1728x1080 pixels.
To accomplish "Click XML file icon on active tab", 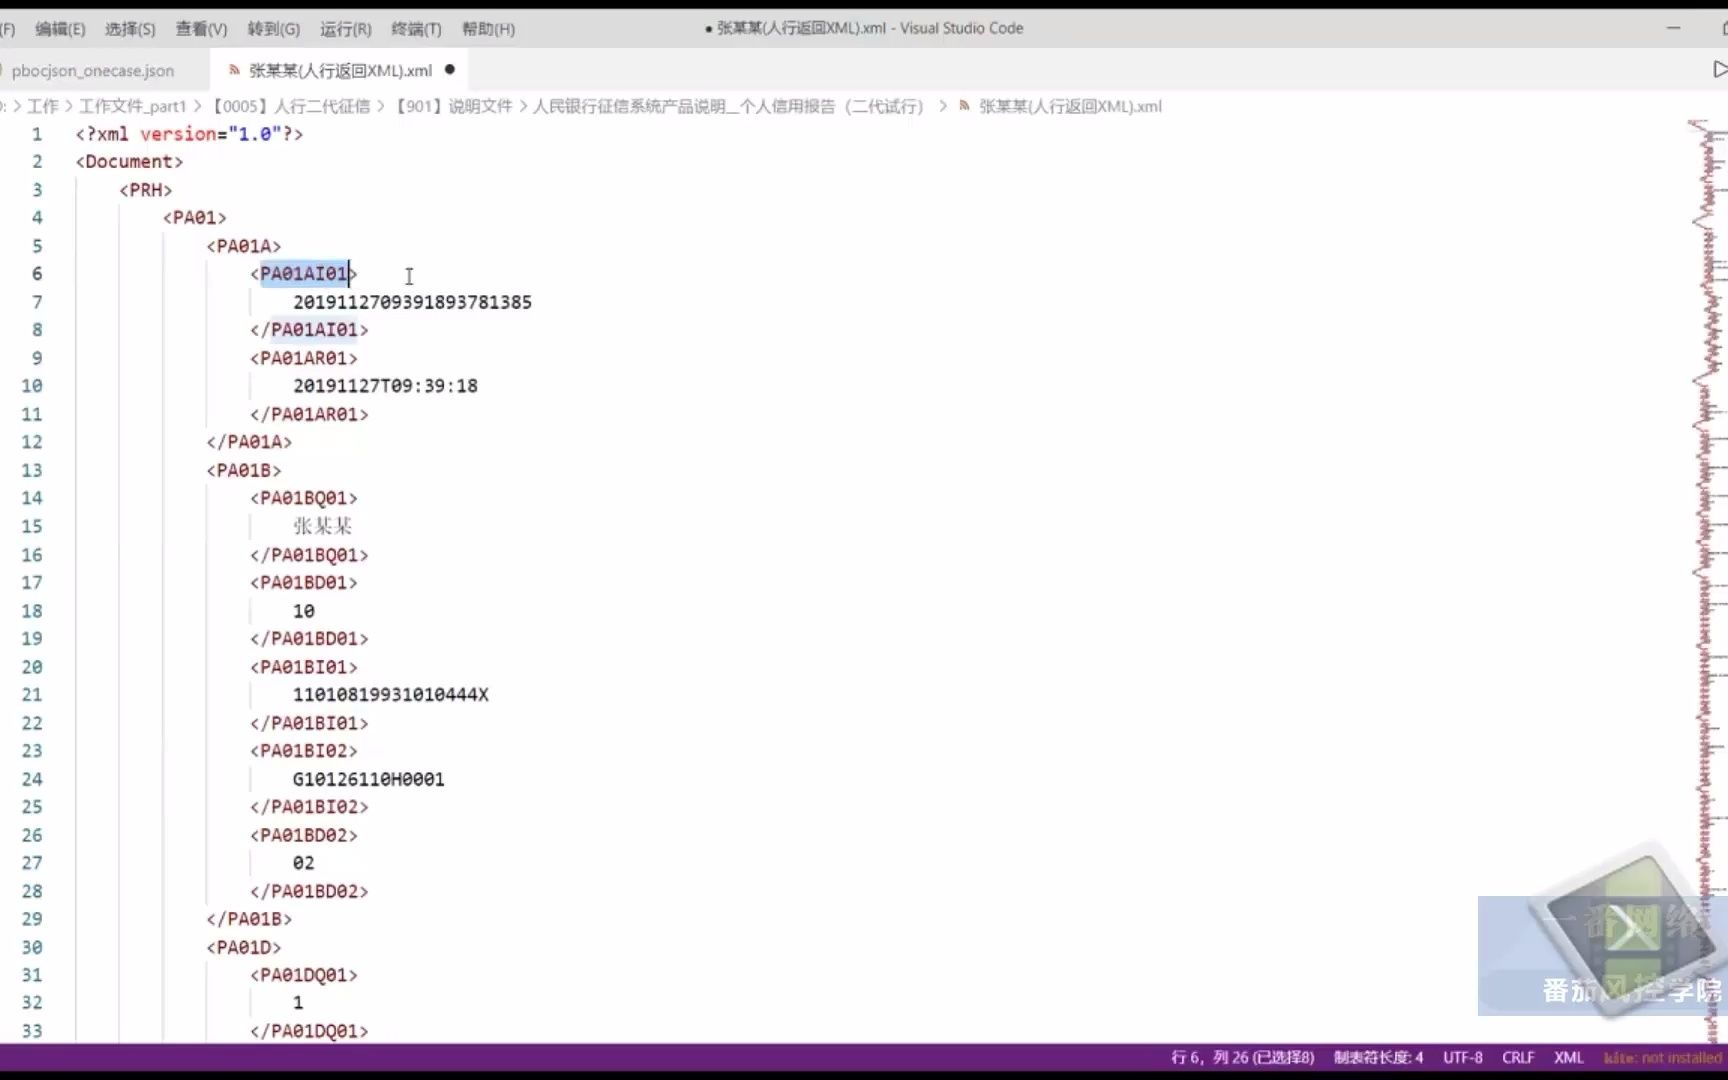I will point(234,70).
